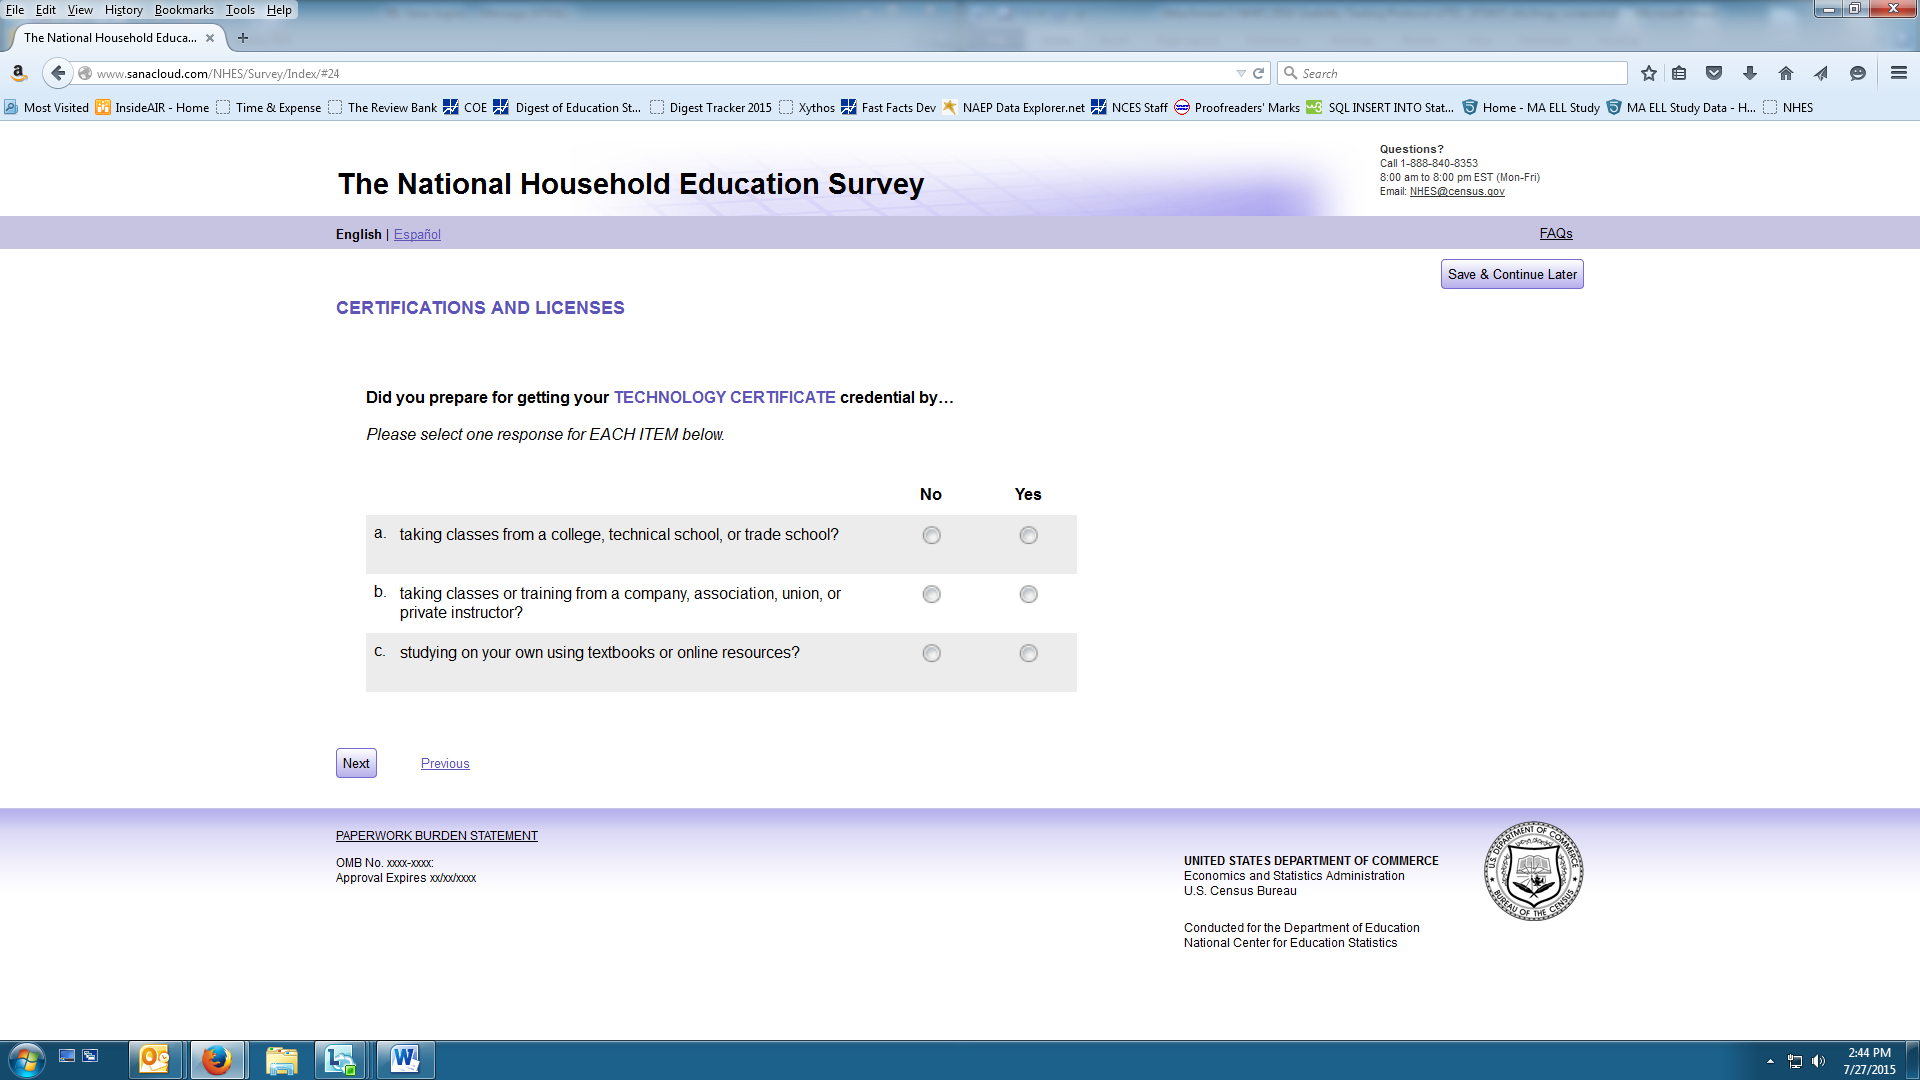Click the reload page icon
1920x1080 pixels.
pyautogui.click(x=1259, y=73)
